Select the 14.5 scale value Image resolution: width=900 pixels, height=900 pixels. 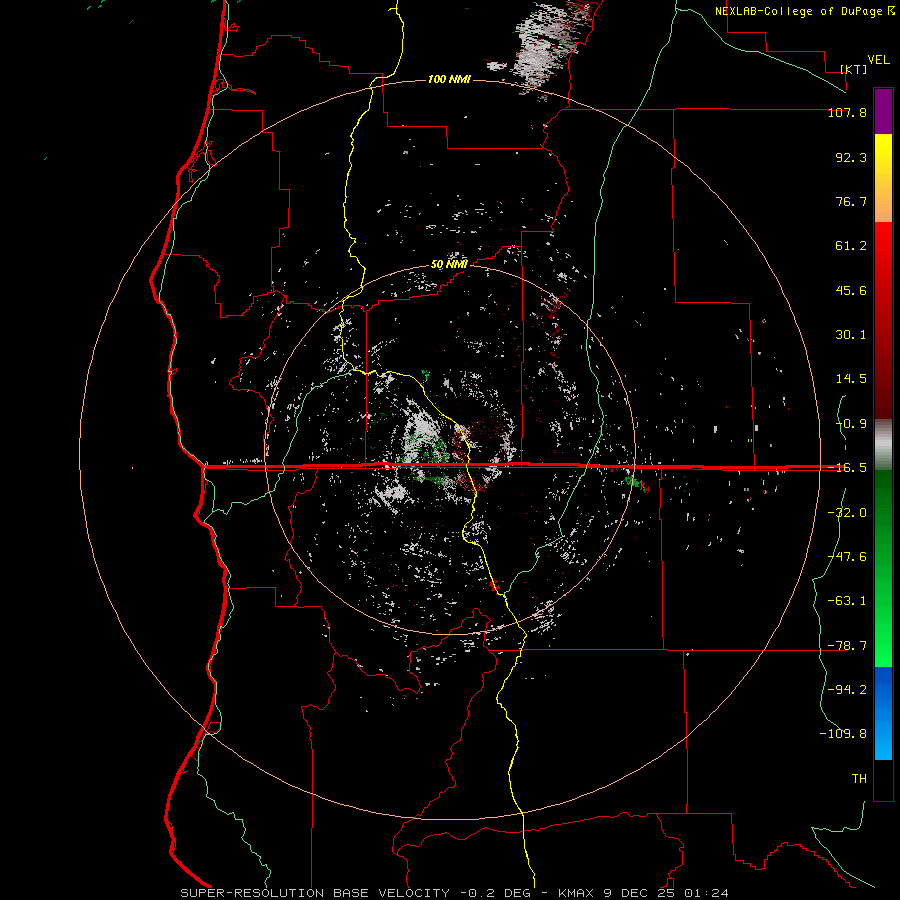[851, 379]
